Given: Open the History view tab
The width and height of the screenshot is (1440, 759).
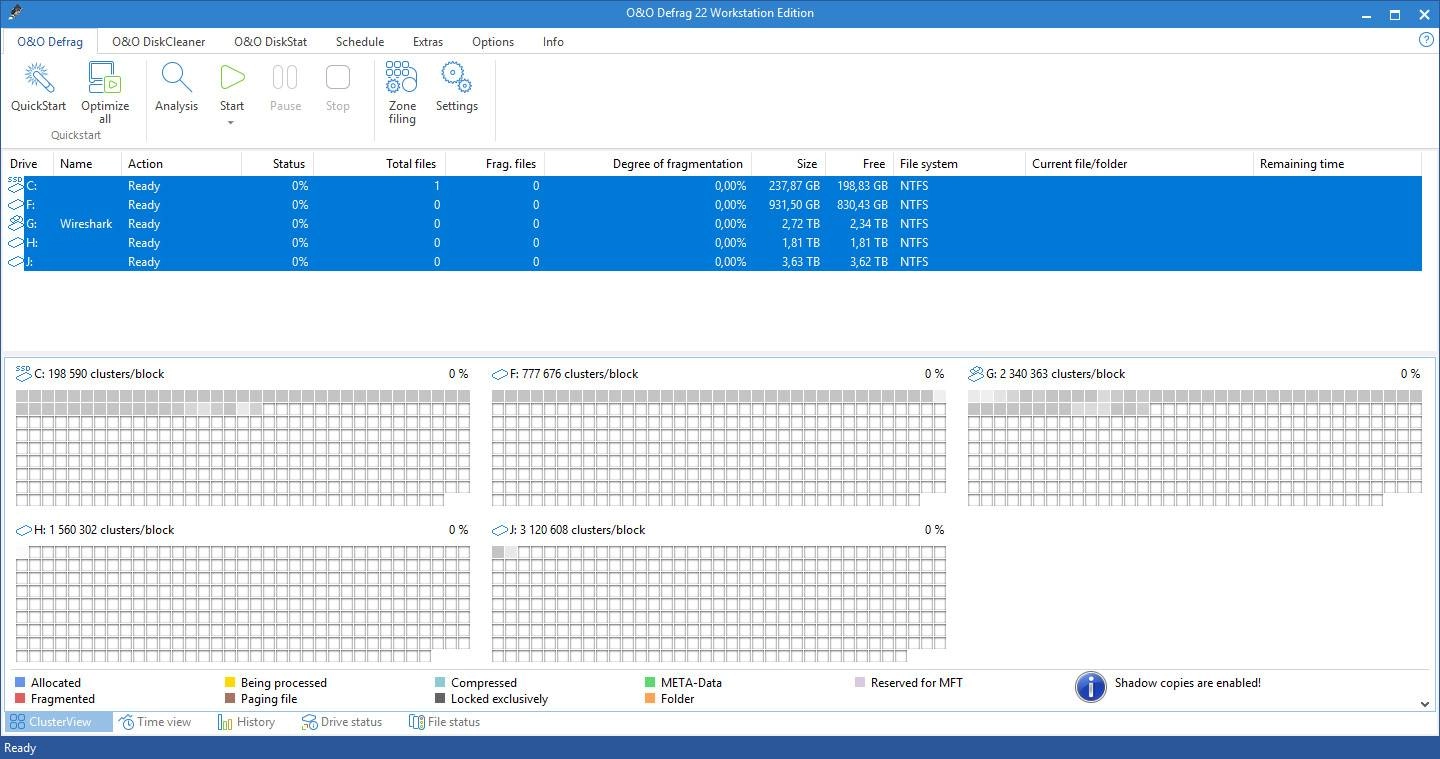Looking at the screenshot, I should click(x=247, y=722).
